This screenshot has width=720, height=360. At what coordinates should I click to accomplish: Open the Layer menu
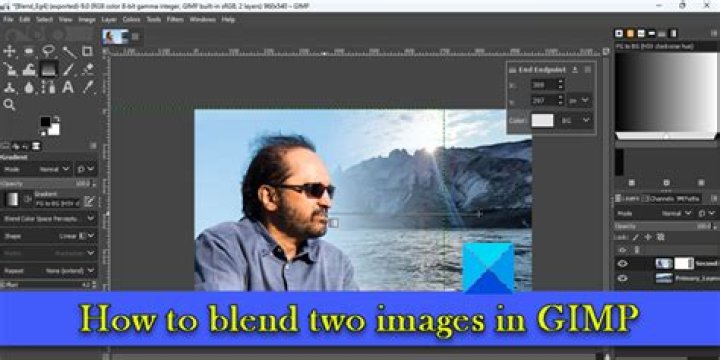[x=109, y=20]
